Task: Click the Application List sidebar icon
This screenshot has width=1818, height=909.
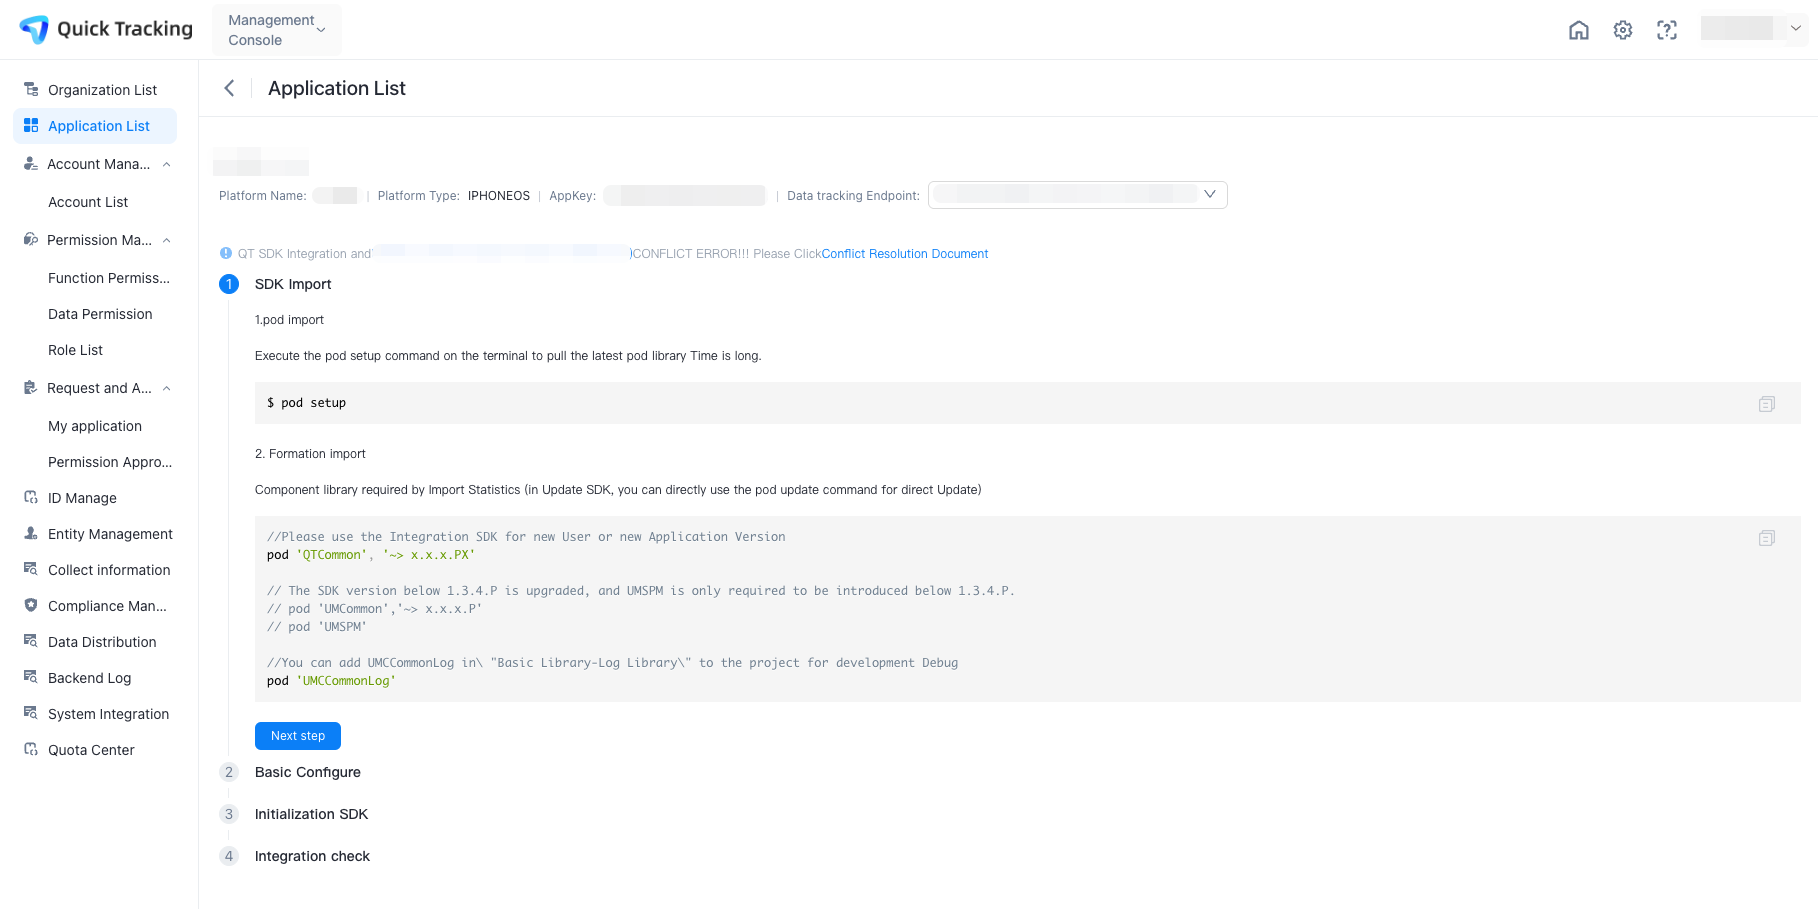Action: [31, 126]
